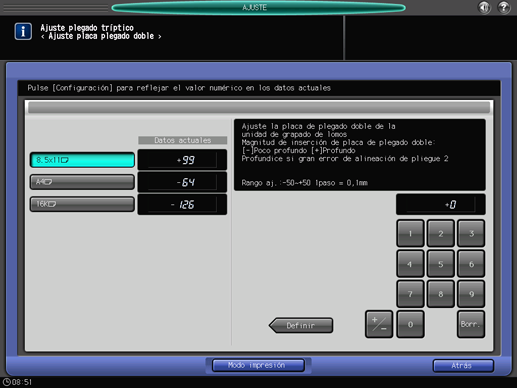Tap keypad digit 0
The height and width of the screenshot is (388, 517).
[x=410, y=324]
